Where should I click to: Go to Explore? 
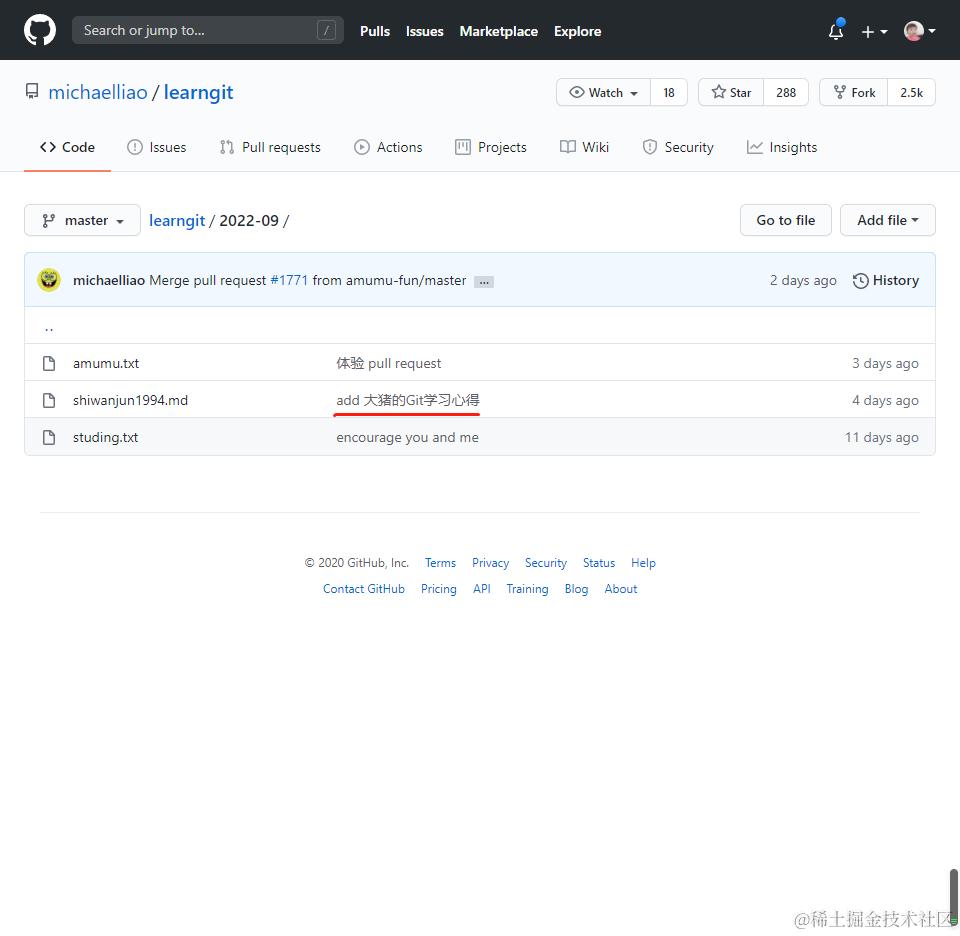point(577,31)
